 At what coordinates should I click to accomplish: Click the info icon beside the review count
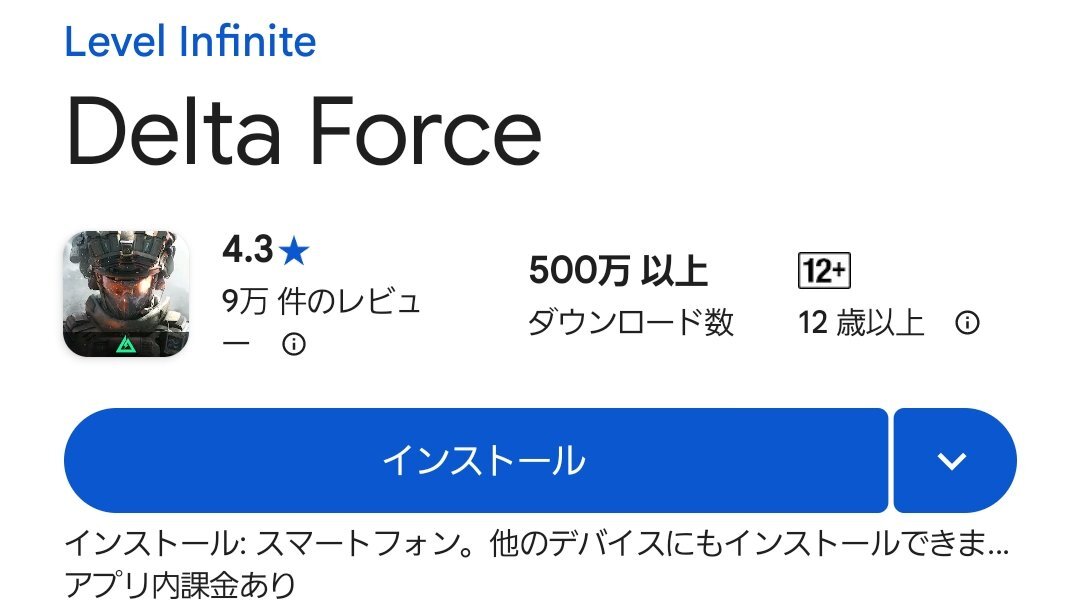[x=293, y=344]
